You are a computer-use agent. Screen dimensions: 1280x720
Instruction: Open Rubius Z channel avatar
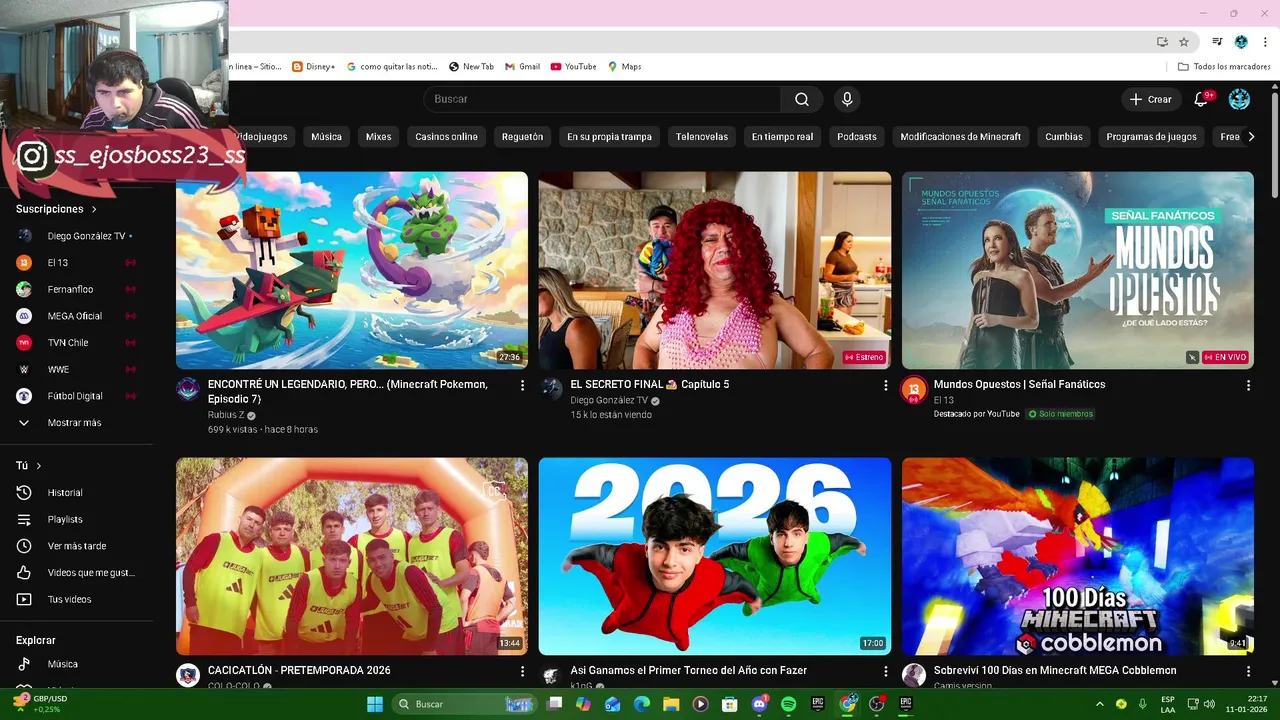coord(188,390)
